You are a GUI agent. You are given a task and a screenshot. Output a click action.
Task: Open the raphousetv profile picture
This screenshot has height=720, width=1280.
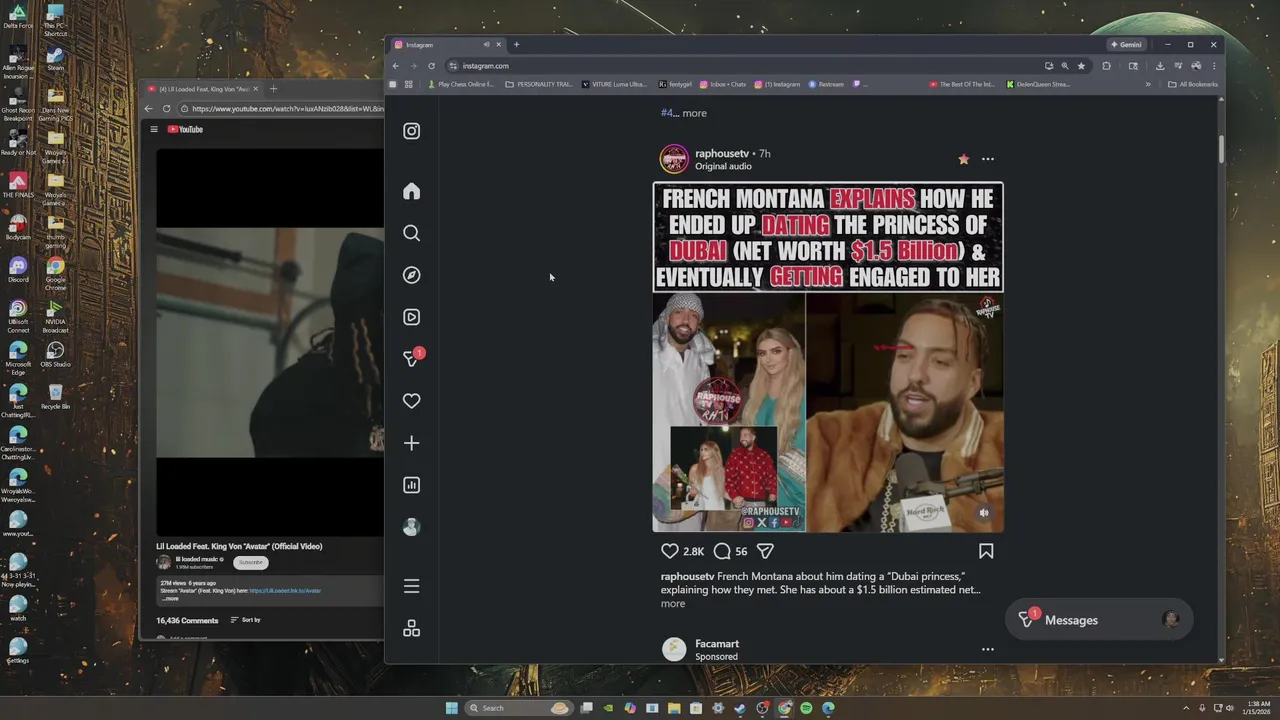click(x=674, y=159)
